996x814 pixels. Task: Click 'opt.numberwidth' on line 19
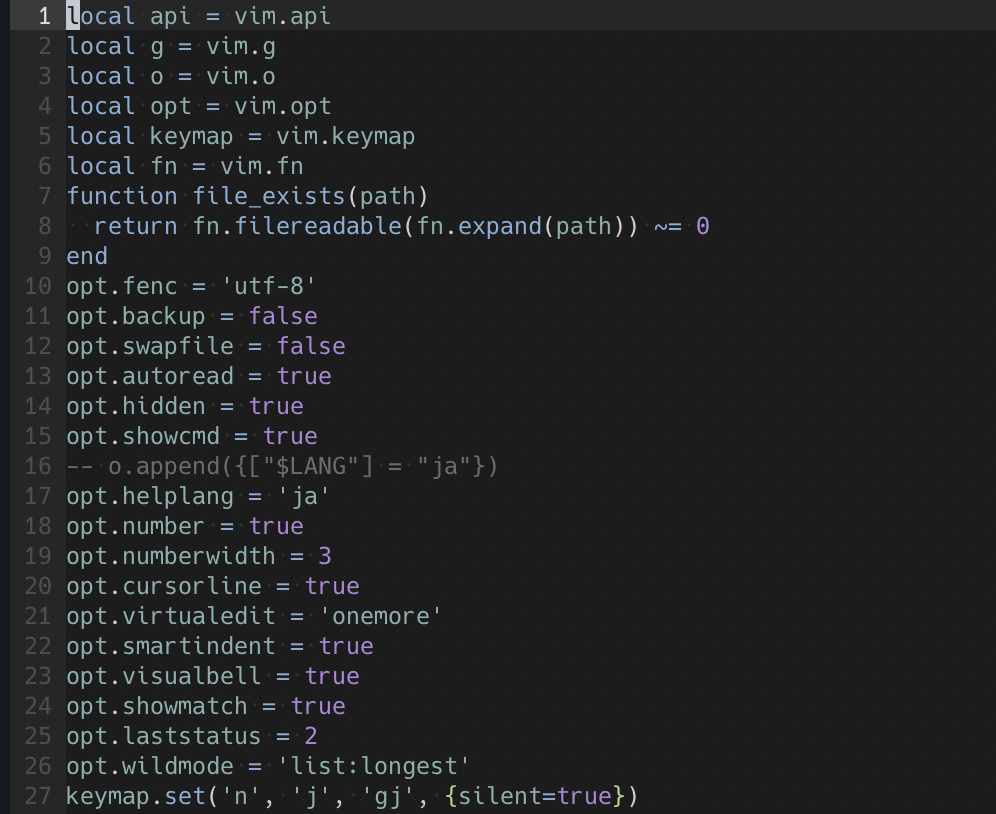[171, 555]
